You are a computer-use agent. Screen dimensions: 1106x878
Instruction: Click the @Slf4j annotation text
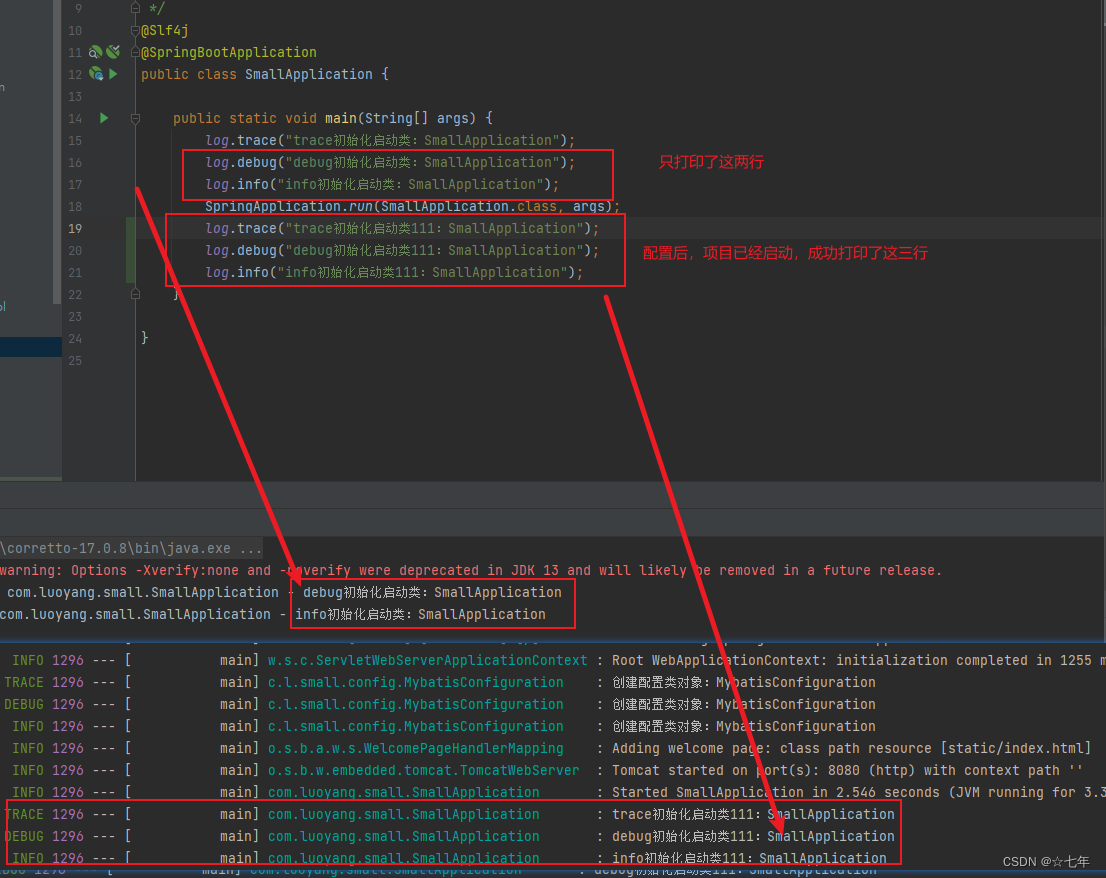point(165,30)
